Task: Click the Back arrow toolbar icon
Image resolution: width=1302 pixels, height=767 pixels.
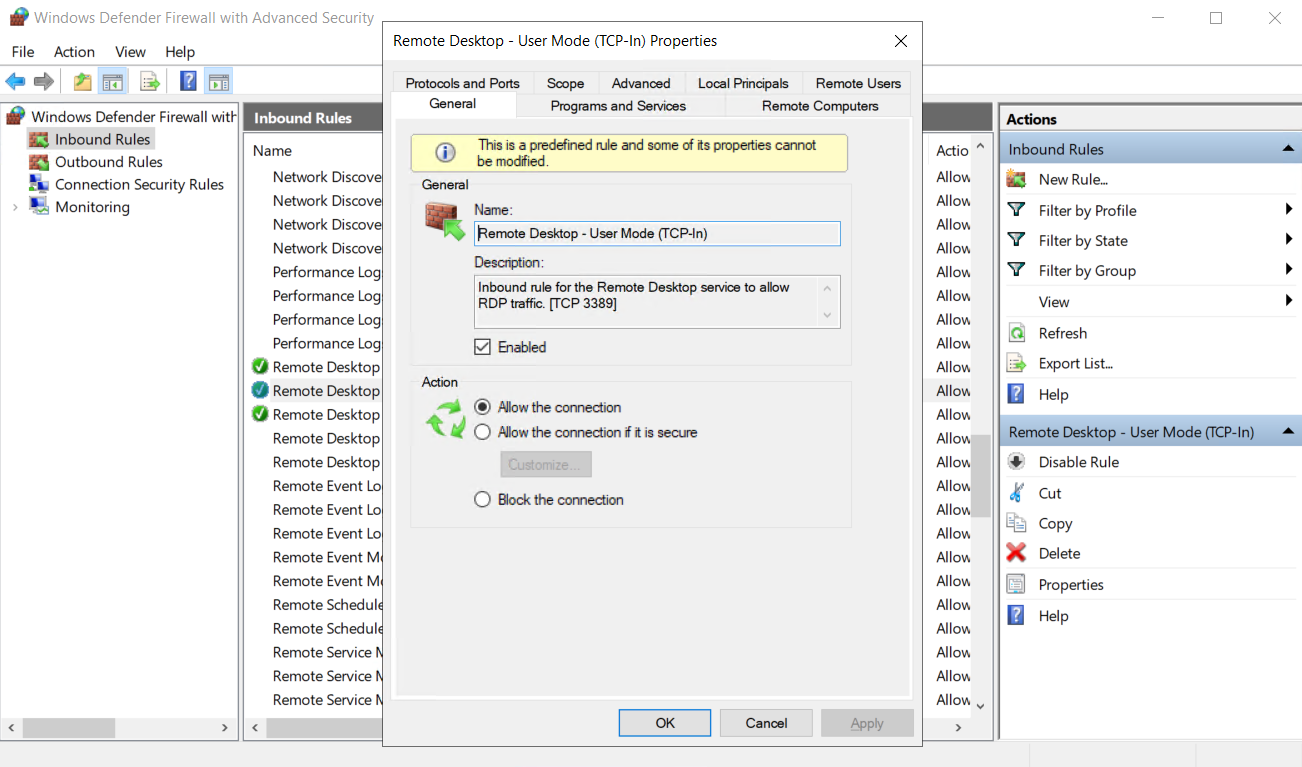Action: click(15, 82)
